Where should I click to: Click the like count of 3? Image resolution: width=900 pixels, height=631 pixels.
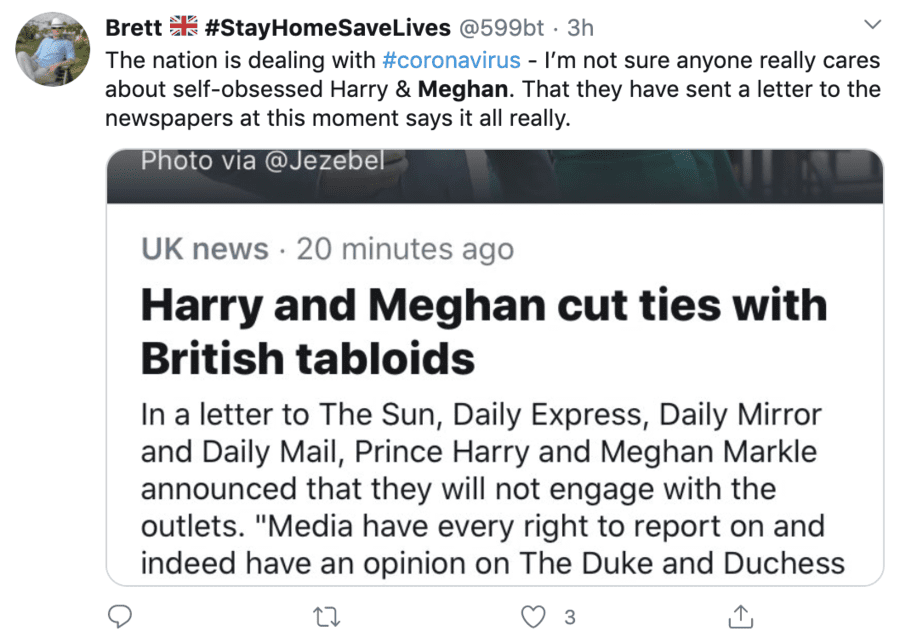pos(570,616)
